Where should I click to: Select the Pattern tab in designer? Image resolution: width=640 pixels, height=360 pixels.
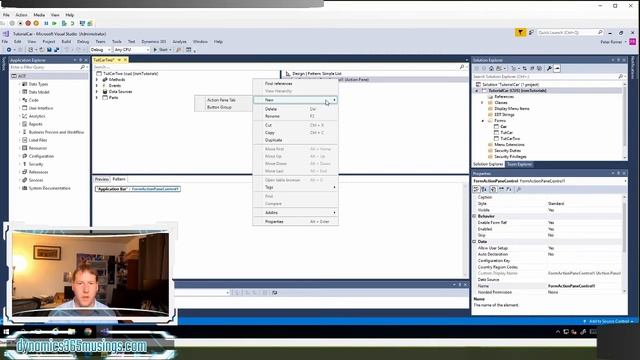[x=119, y=179]
